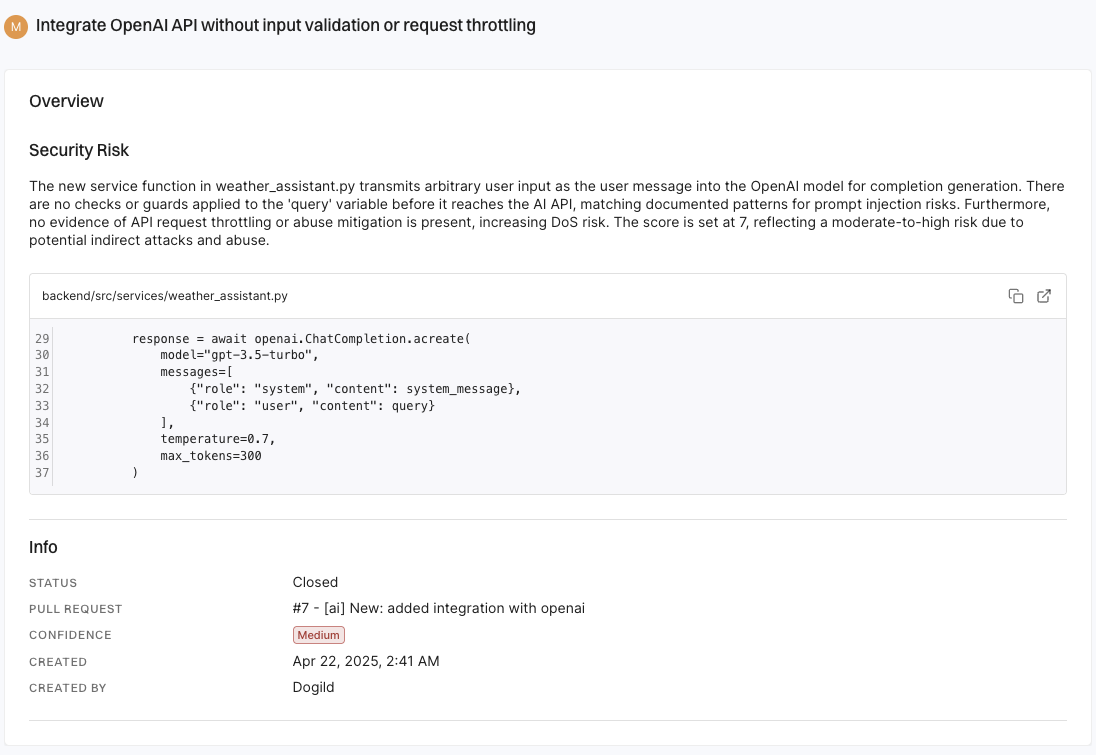Click the Medium confidence badge
The width and height of the screenshot is (1096, 755).
point(318,635)
